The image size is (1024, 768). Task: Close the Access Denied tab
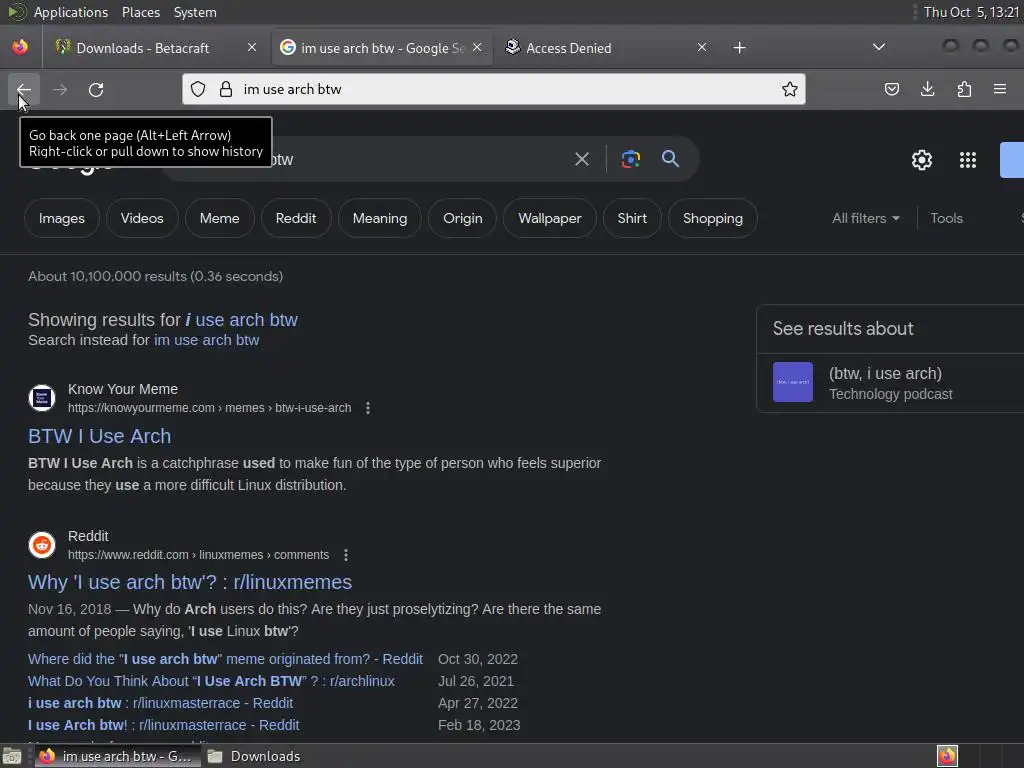[702, 47]
